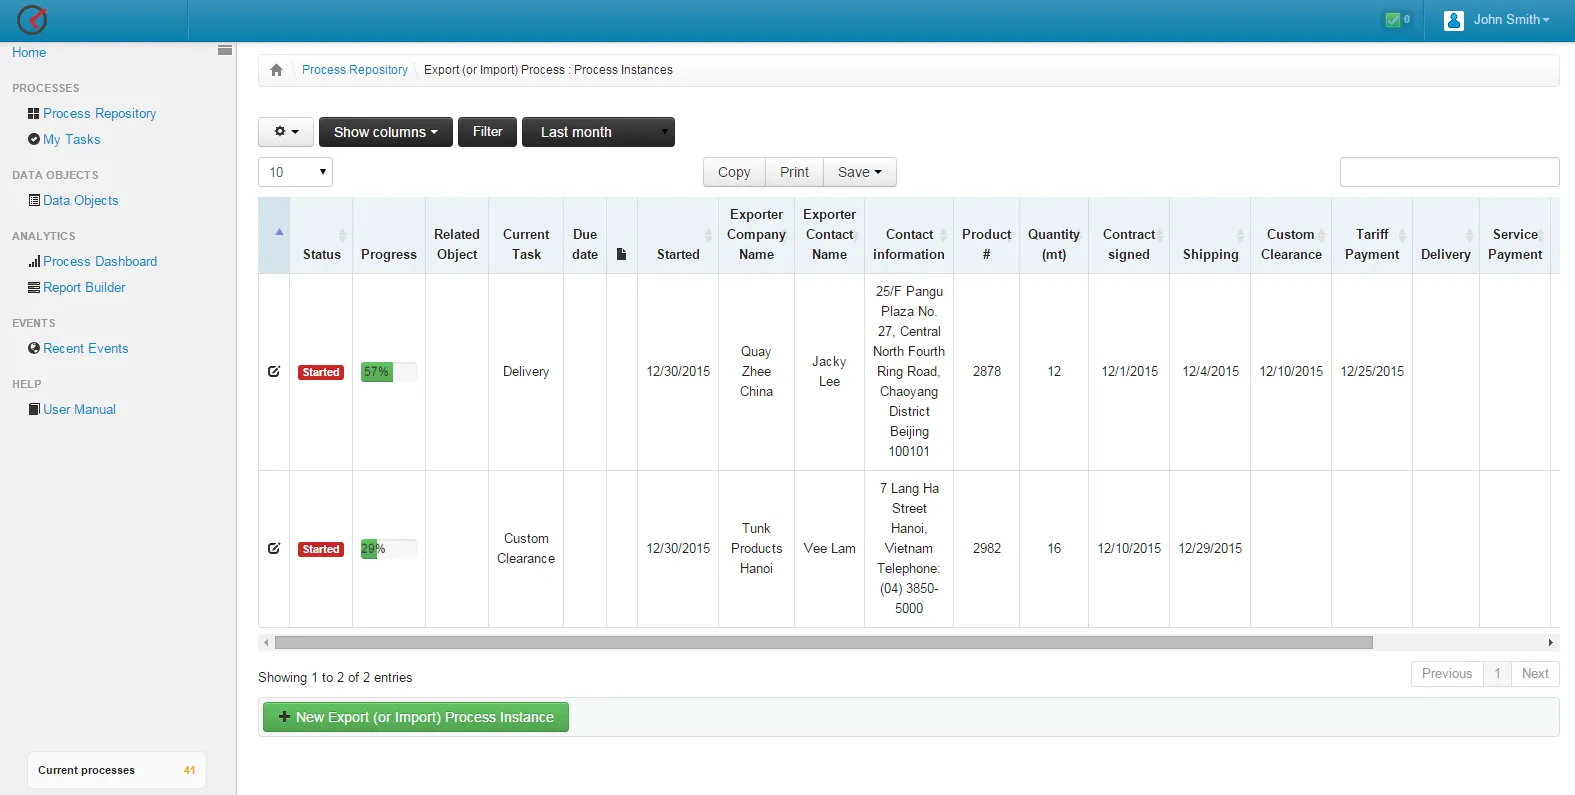Select page 1 in pagination
Viewport: 1575px width, 795px height.
1497,674
